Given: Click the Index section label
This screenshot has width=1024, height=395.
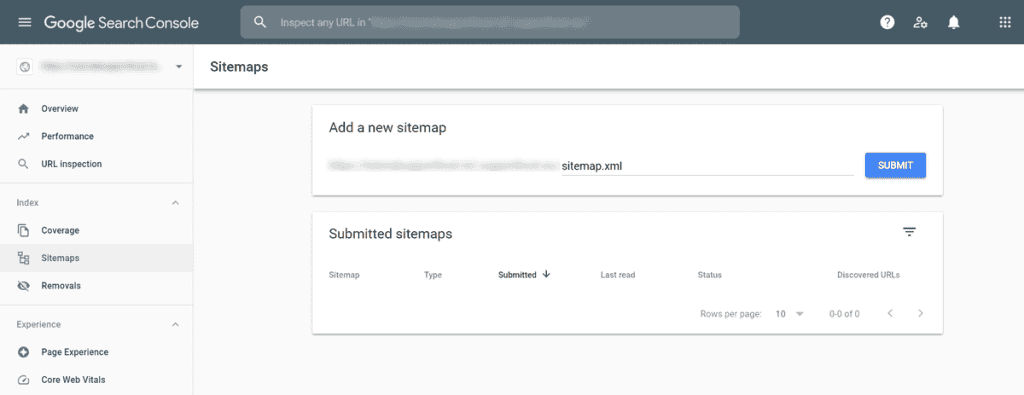Looking at the screenshot, I should point(27,203).
